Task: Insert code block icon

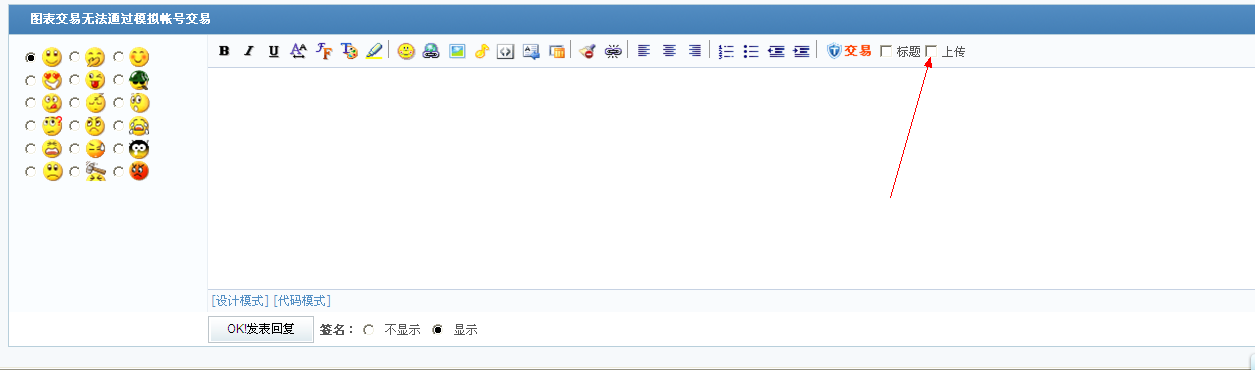Action: pos(506,51)
